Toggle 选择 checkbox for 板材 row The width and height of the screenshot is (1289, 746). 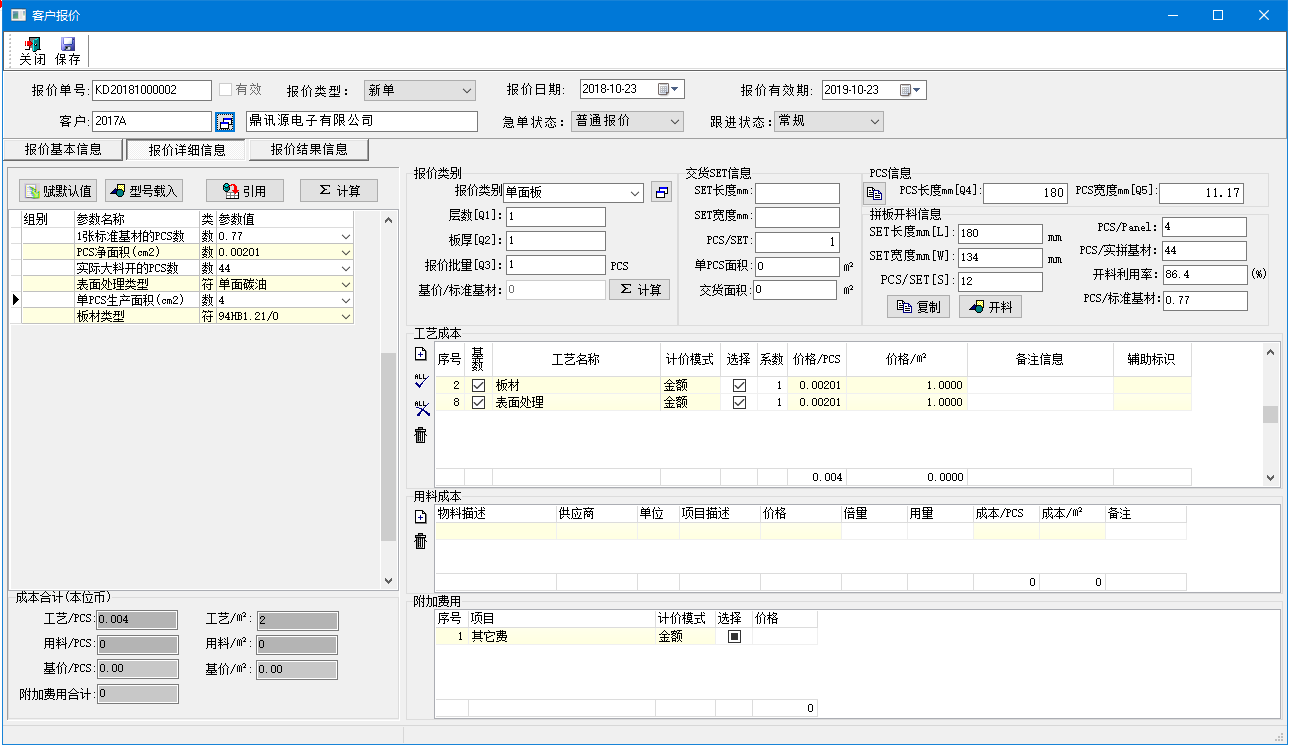point(739,385)
